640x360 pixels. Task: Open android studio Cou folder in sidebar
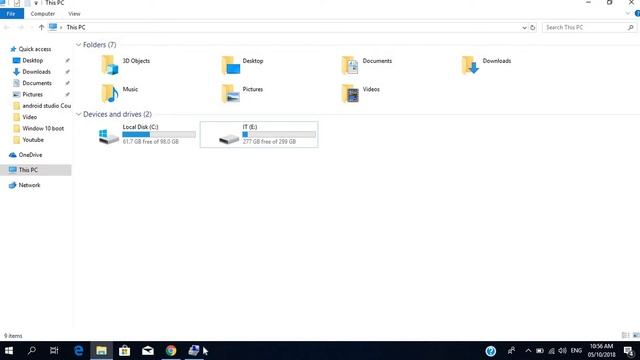pyautogui.click(x=47, y=106)
